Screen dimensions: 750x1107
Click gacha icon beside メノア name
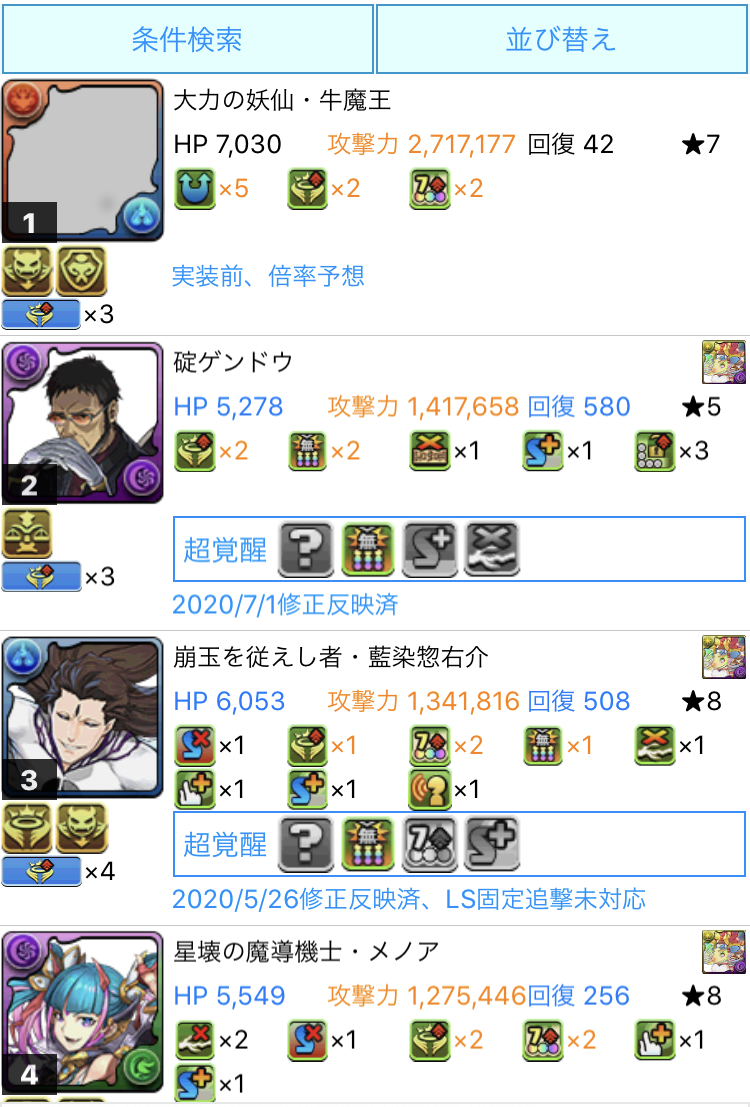[725, 951]
